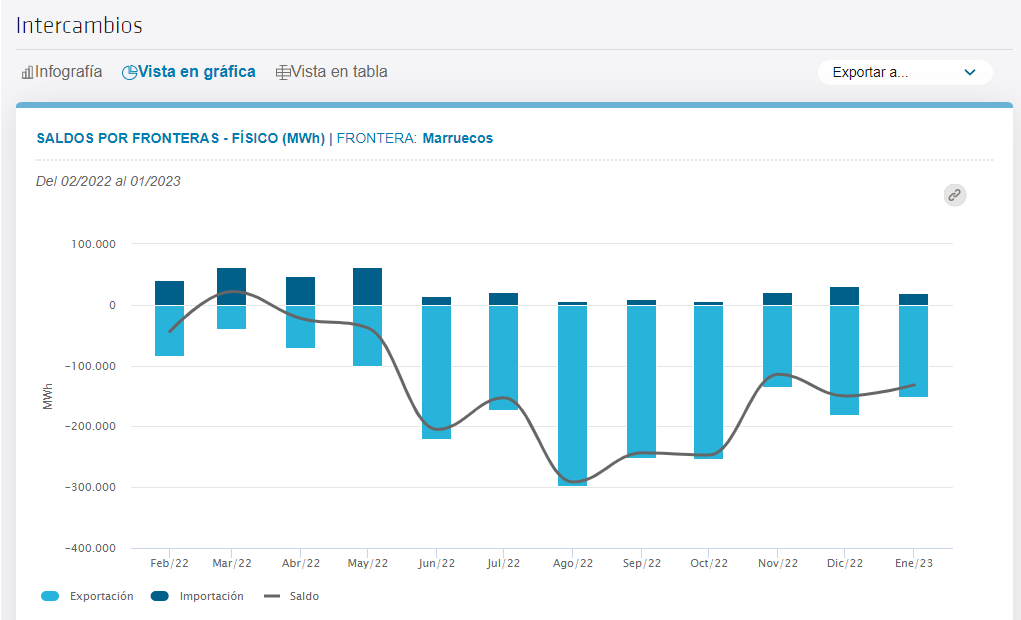Select the Vista en gráfica tab

pos(189,72)
